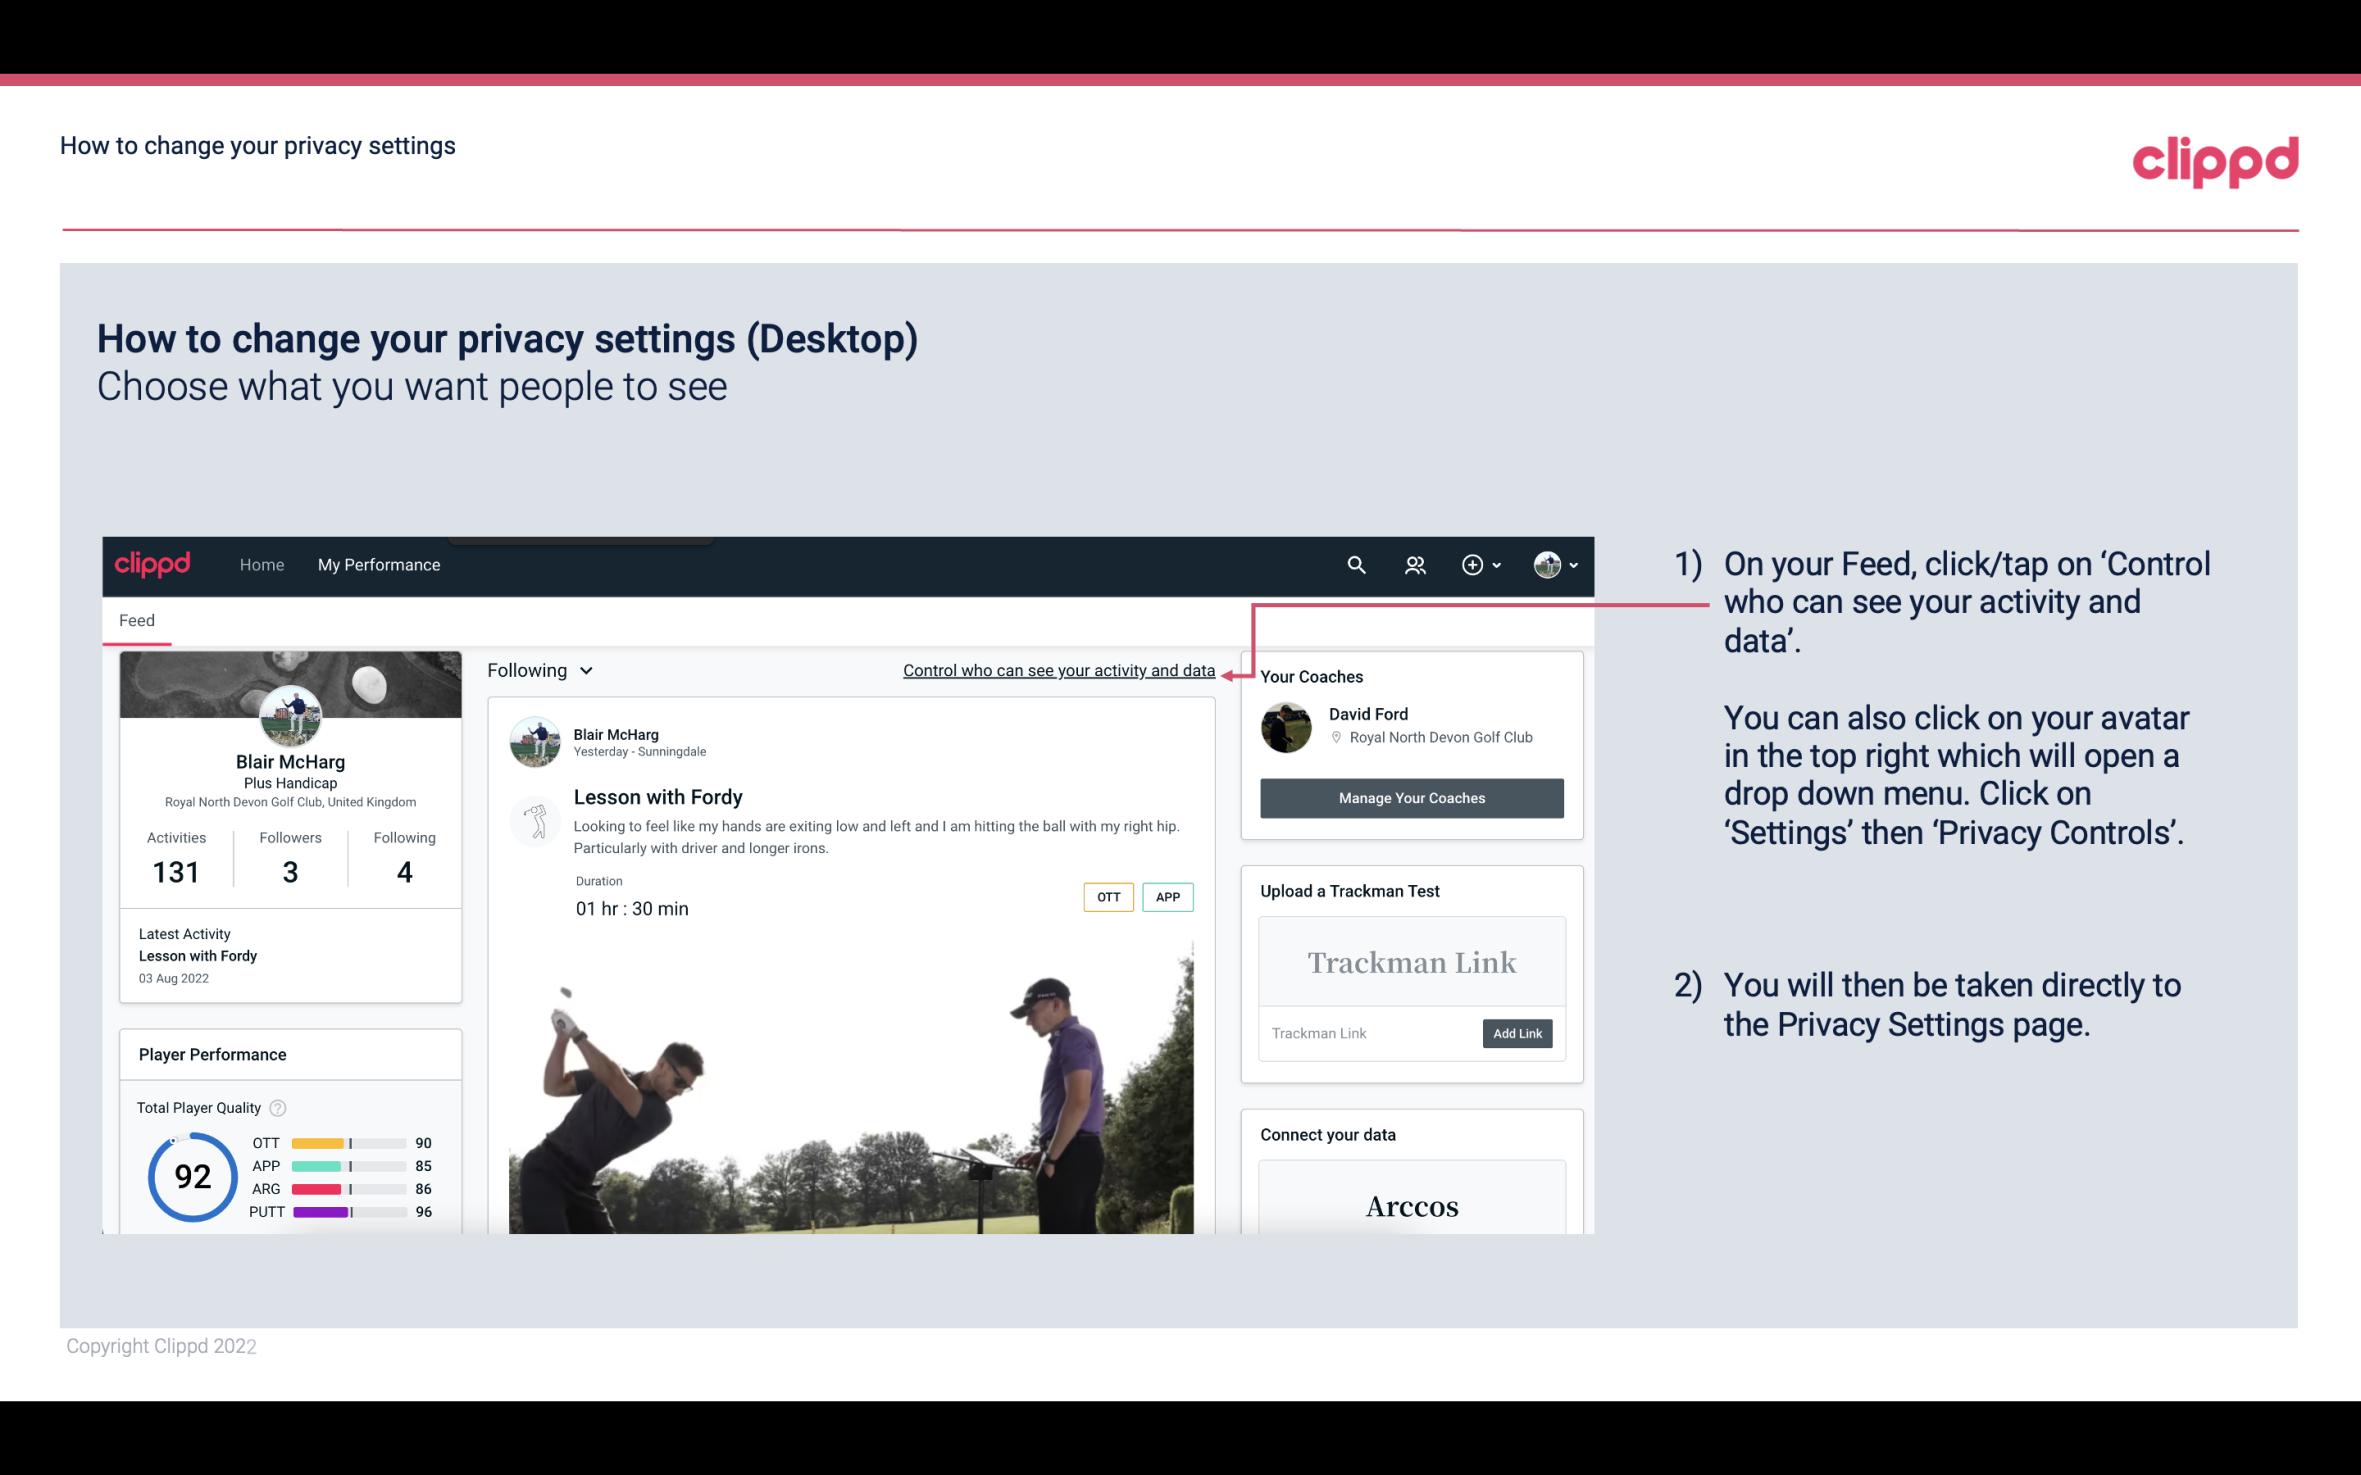Select the Home navigation tab
2361x1475 pixels.
pyautogui.click(x=262, y=564)
